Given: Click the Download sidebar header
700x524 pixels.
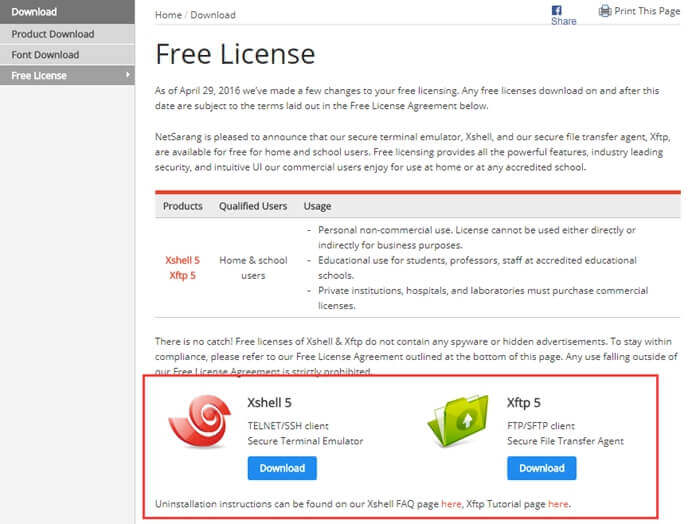Looking at the screenshot, I should point(34,12).
